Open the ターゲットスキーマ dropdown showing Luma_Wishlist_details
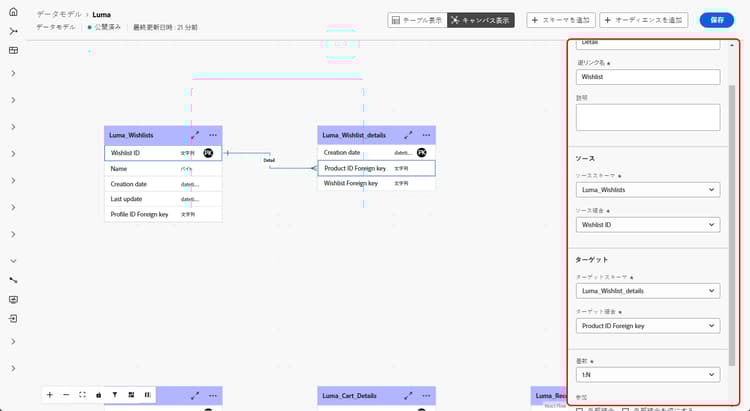Image resolution: width=750 pixels, height=411 pixels. point(648,290)
